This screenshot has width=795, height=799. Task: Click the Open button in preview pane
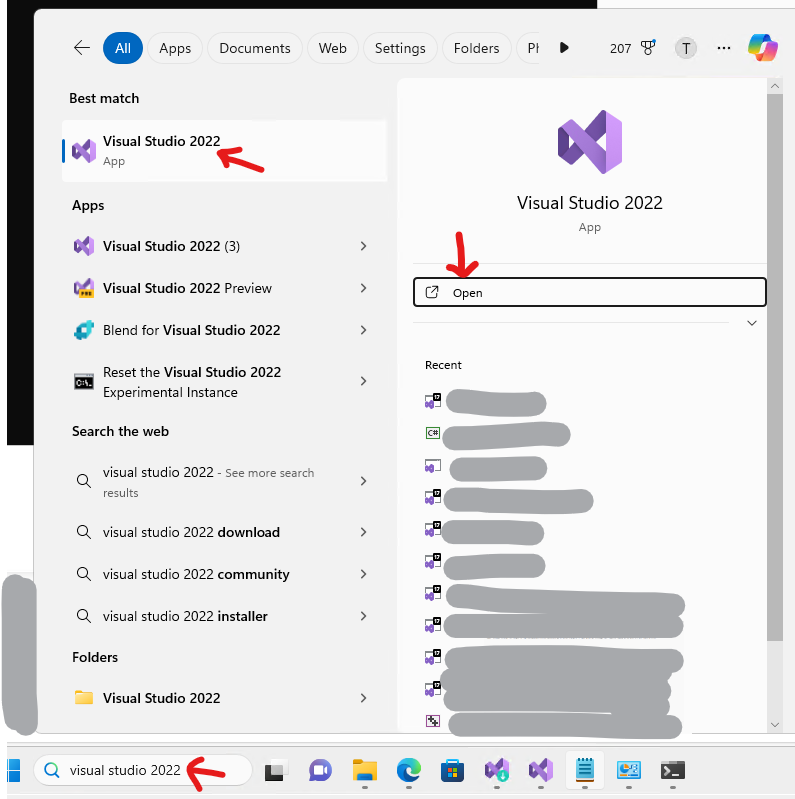(590, 292)
